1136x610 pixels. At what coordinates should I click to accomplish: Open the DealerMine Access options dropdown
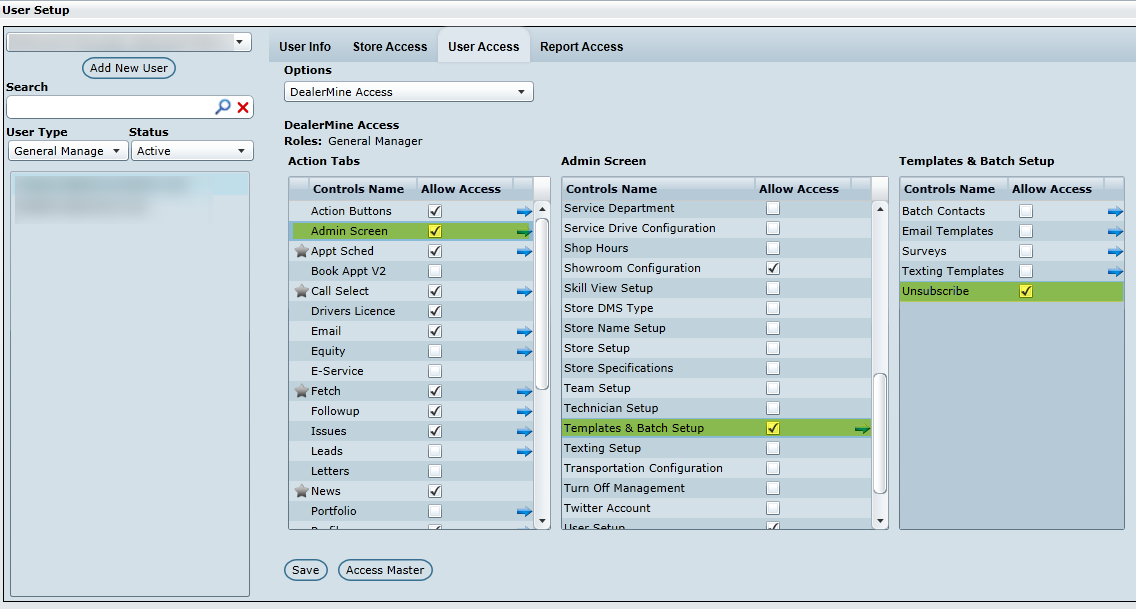(409, 92)
